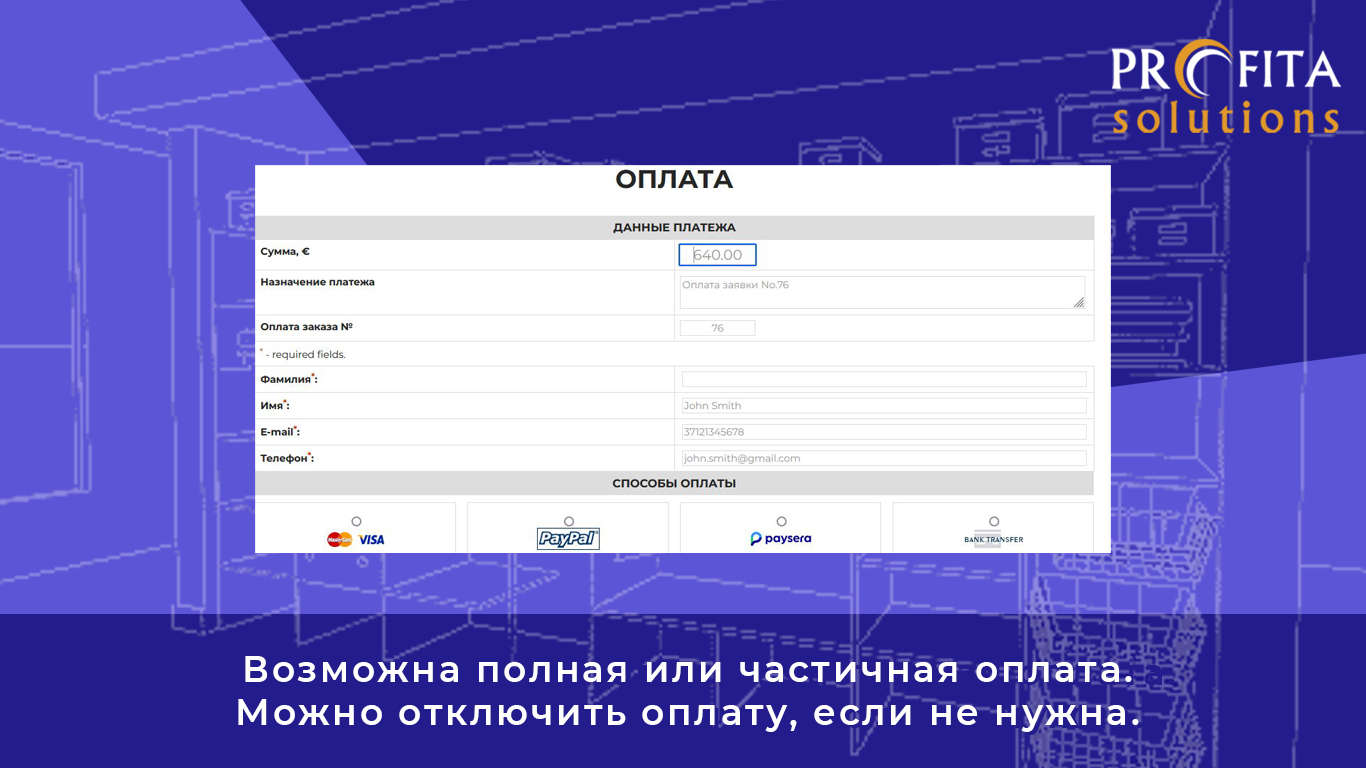This screenshot has width=1366, height=768.
Task: Click the Имя field with John Smith placeholder
Action: pyautogui.click(x=883, y=405)
